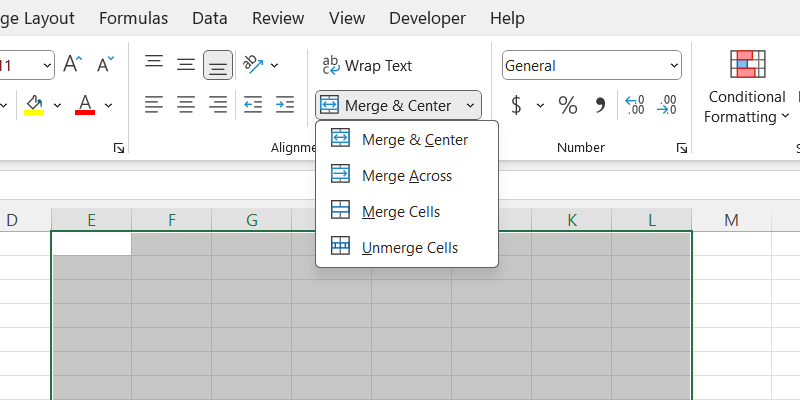The width and height of the screenshot is (800, 400).
Task: Apply the yellow fill color
Action: click(34, 105)
